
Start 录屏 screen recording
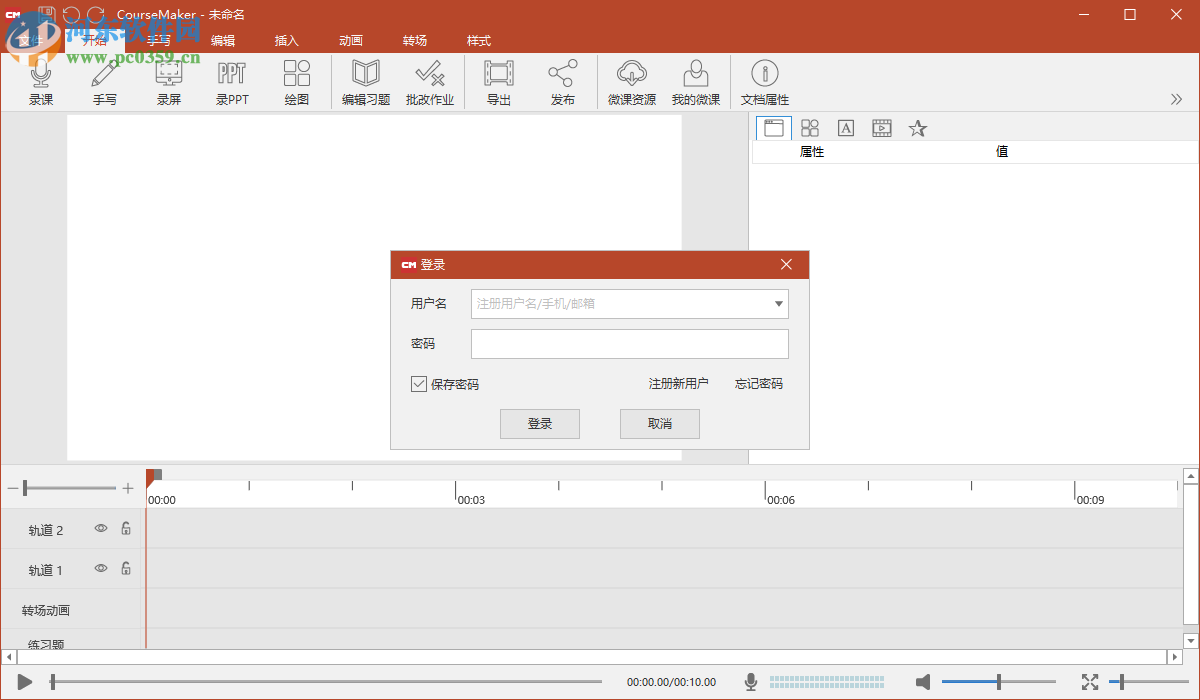(x=168, y=80)
